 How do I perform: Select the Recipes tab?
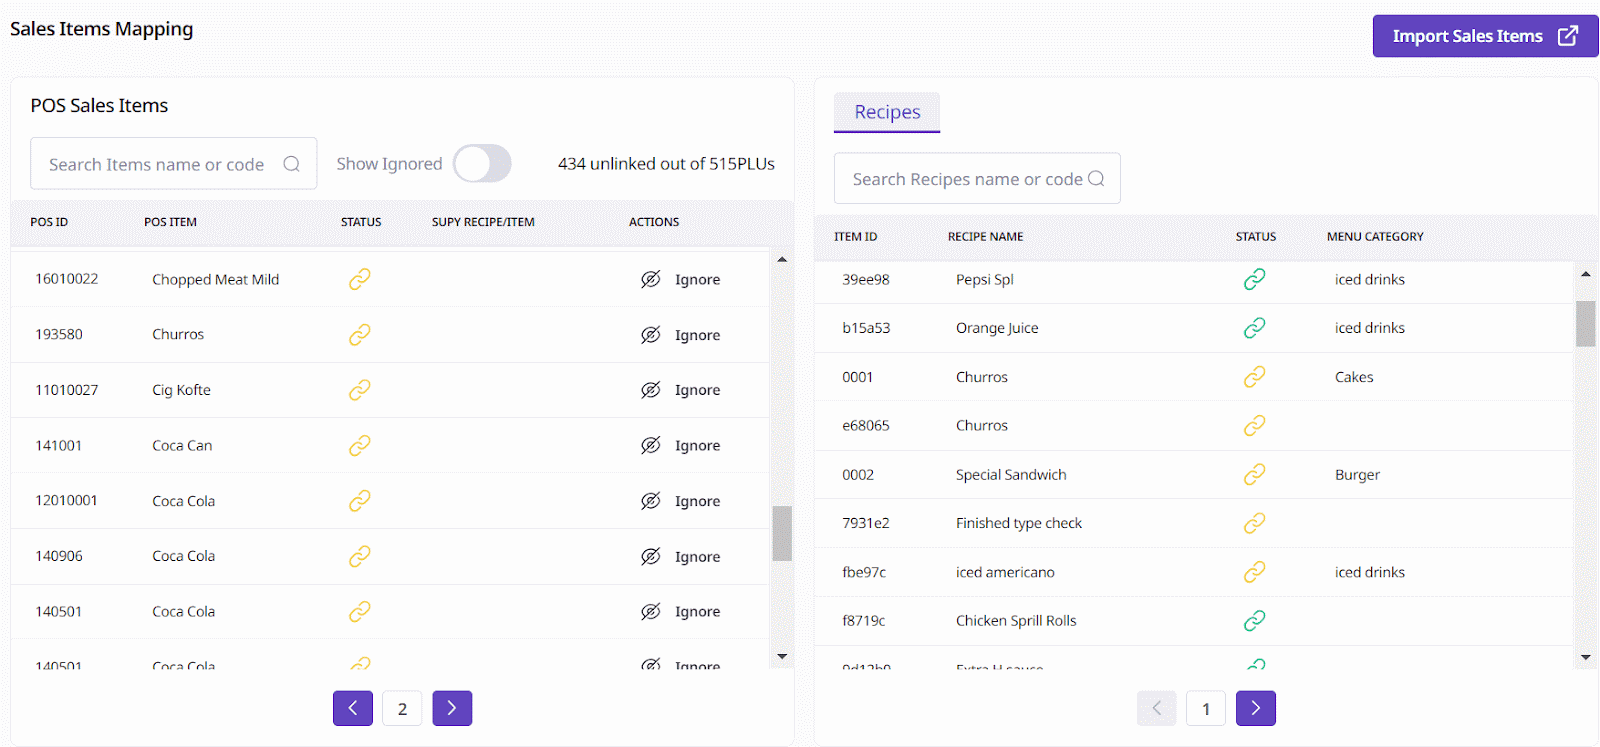887,112
